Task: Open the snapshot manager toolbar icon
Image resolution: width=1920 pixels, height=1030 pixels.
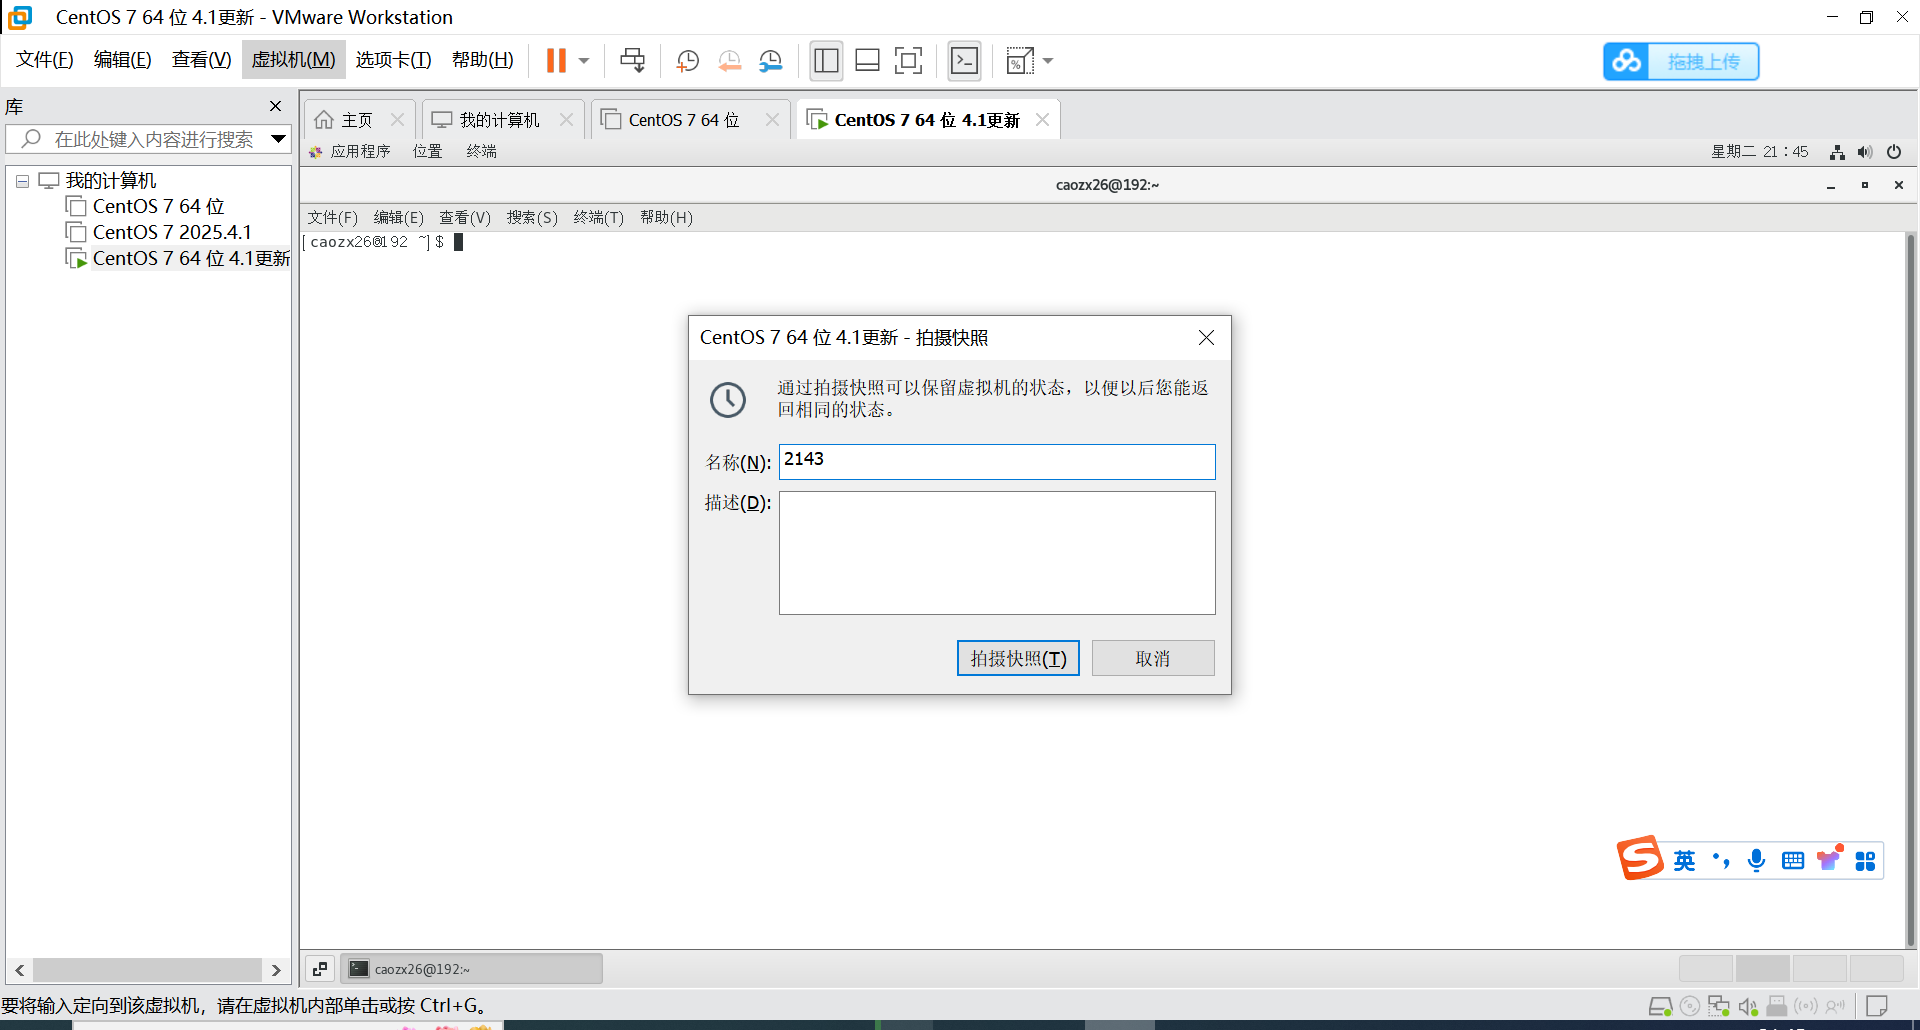Action: pyautogui.click(x=771, y=61)
